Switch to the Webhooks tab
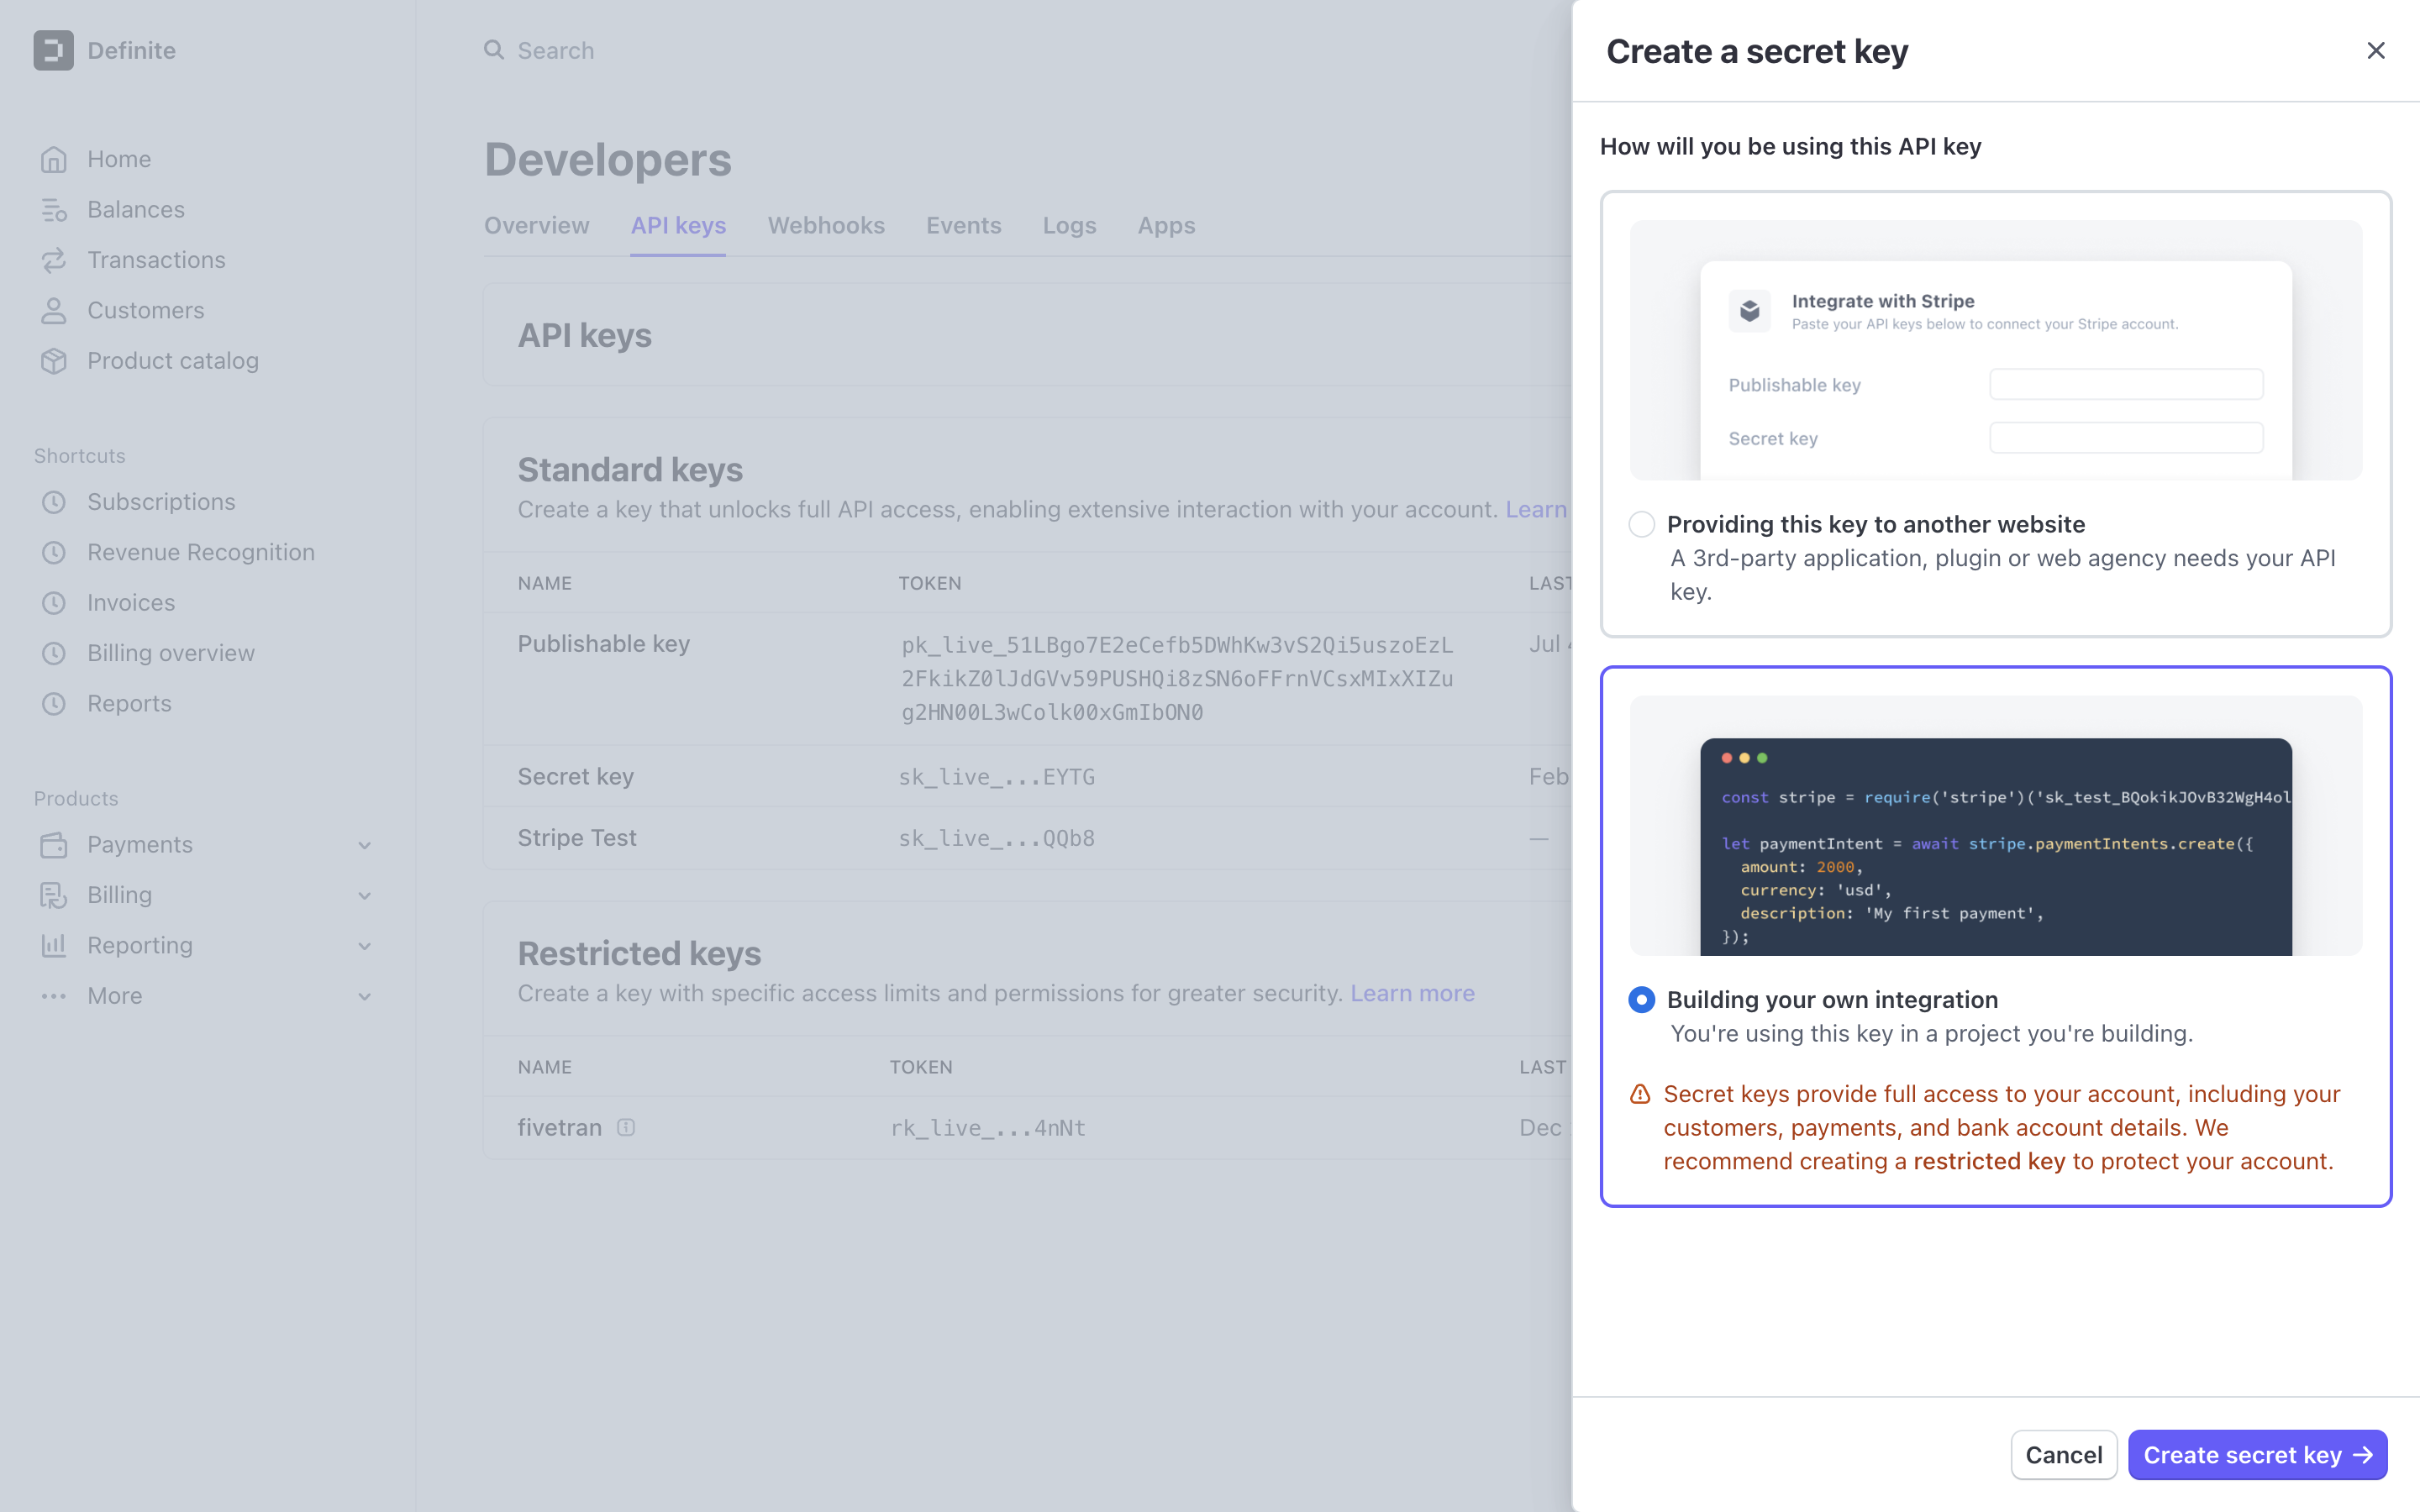This screenshot has width=2420, height=1512. pyautogui.click(x=826, y=225)
